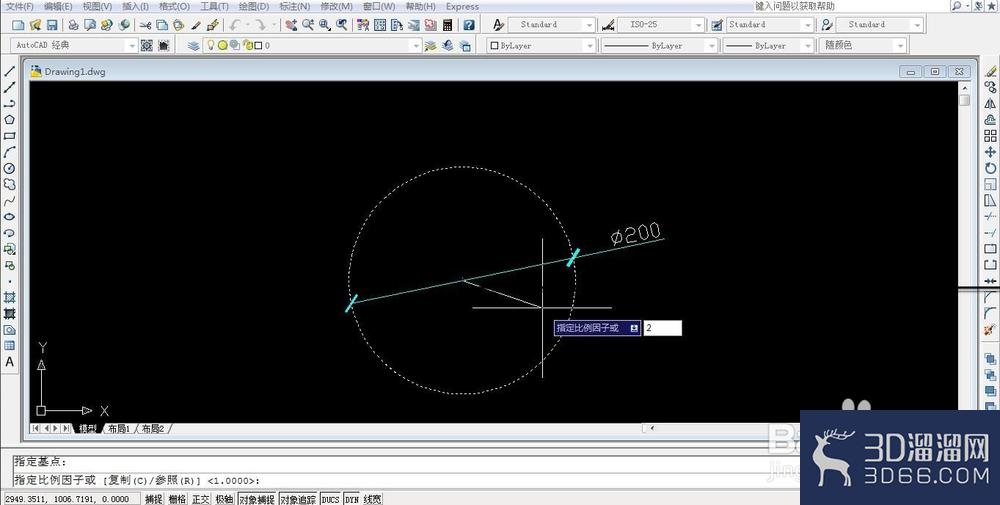
Task: Select the Move tool in modify toolbar
Action: 990,152
